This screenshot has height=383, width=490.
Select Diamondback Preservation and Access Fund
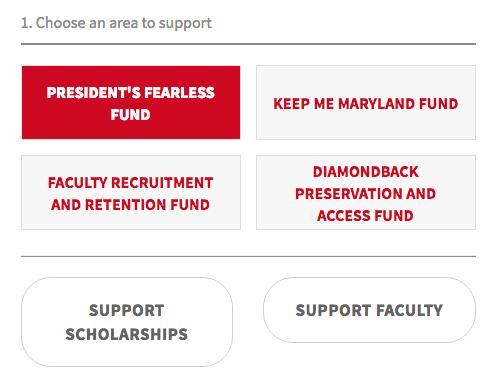click(x=366, y=192)
